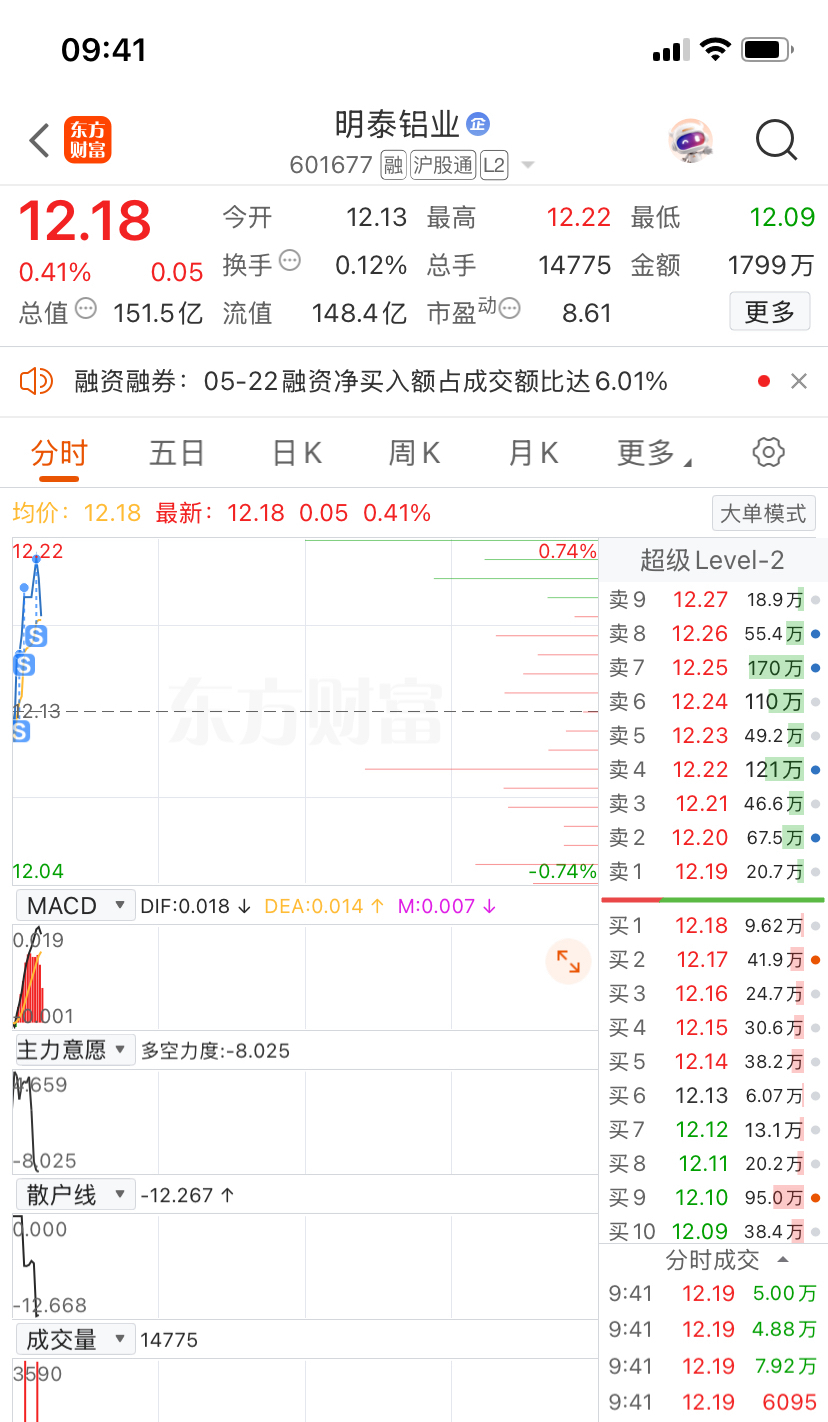This screenshot has height=1422, width=828.
Task: Tap the middle S marker on chart
Action: click(24, 664)
